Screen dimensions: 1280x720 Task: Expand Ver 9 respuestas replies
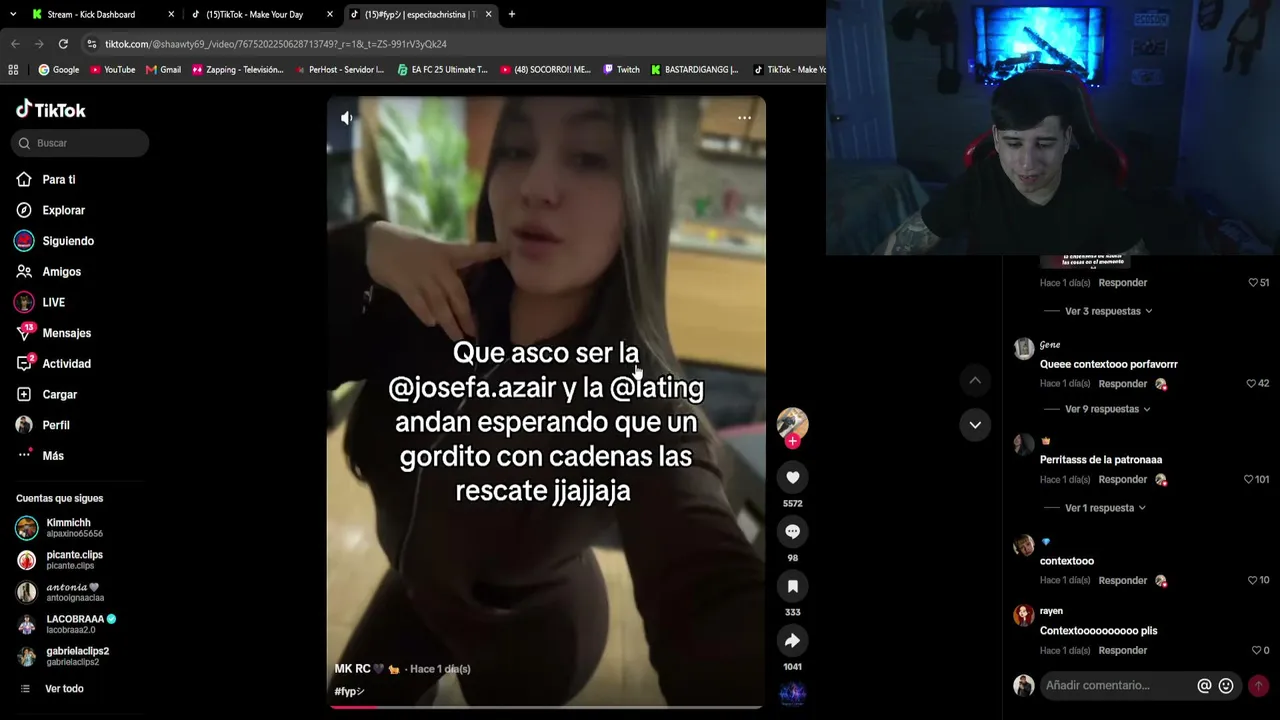click(x=1107, y=409)
